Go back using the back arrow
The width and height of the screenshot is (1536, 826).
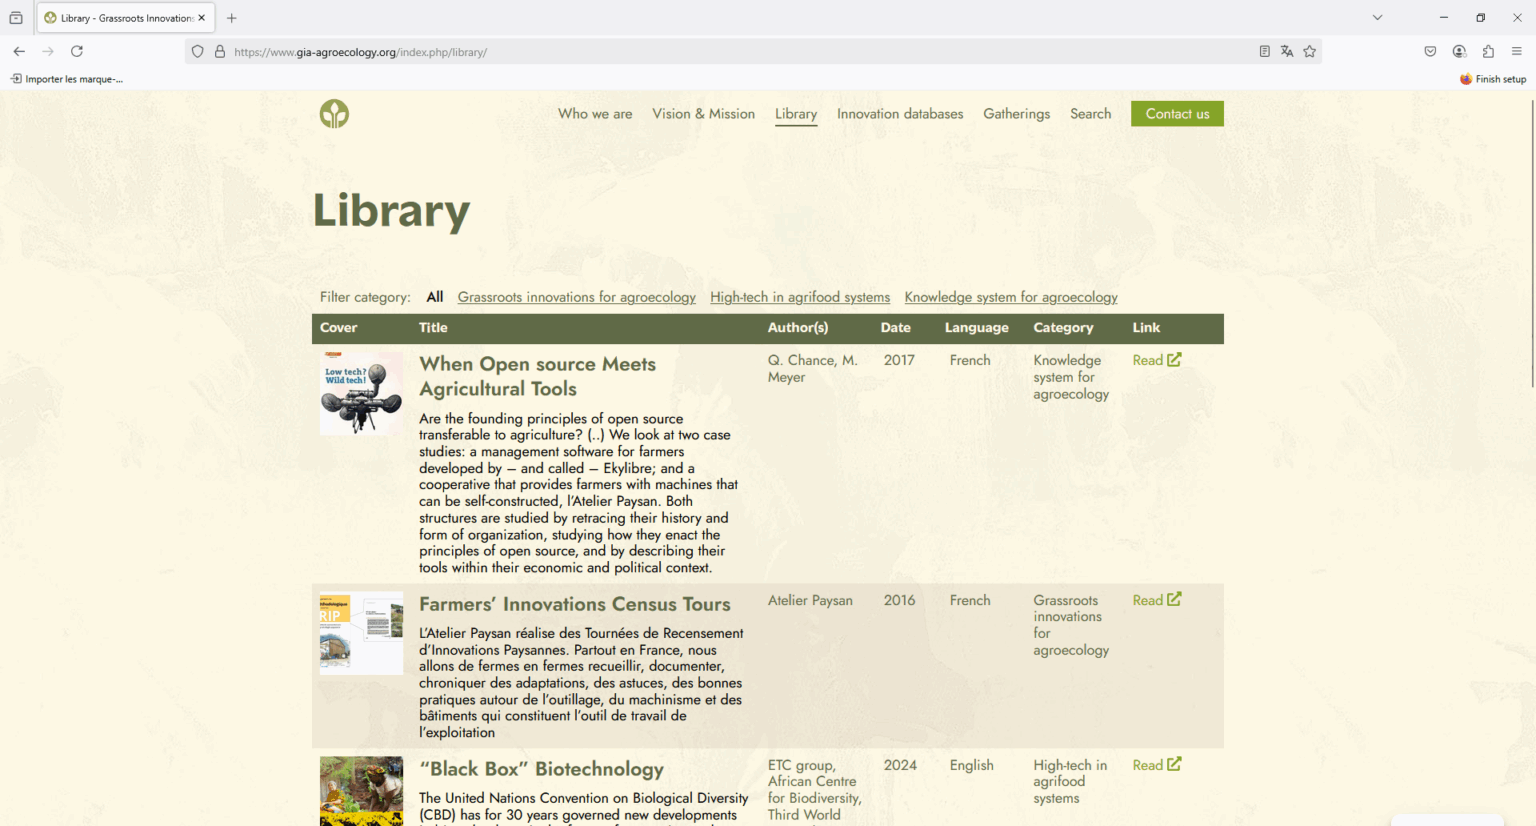(x=19, y=51)
